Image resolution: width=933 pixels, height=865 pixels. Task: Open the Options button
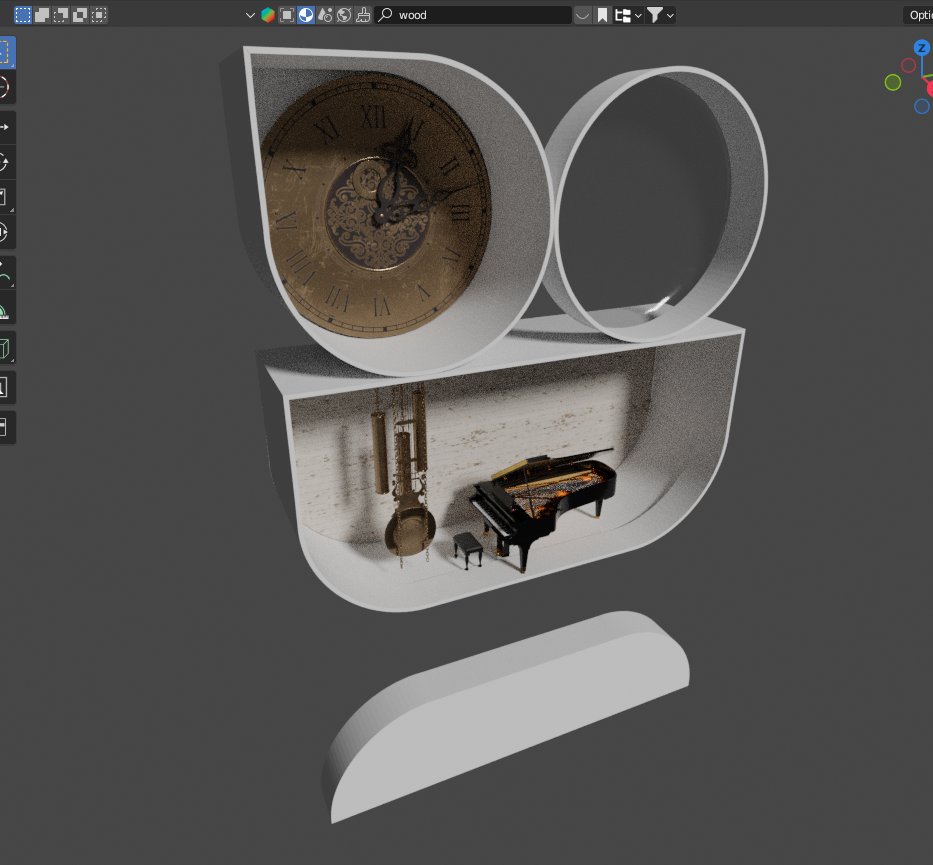pyautogui.click(x=918, y=15)
